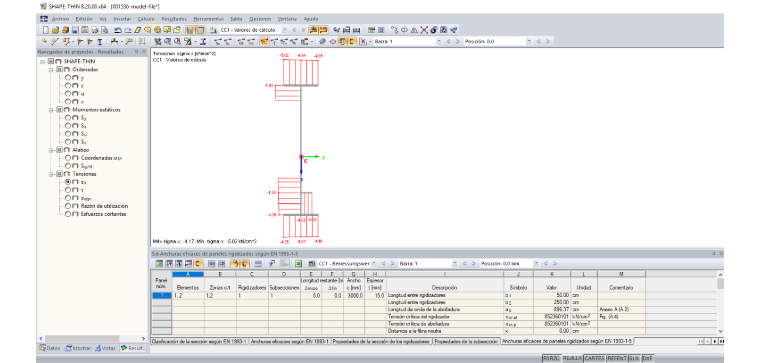Image resolution: width=760 pixels, height=363 pixels.
Task: Click next arrow beside CC1 - Bemessungswer in table
Action: point(392,264)
